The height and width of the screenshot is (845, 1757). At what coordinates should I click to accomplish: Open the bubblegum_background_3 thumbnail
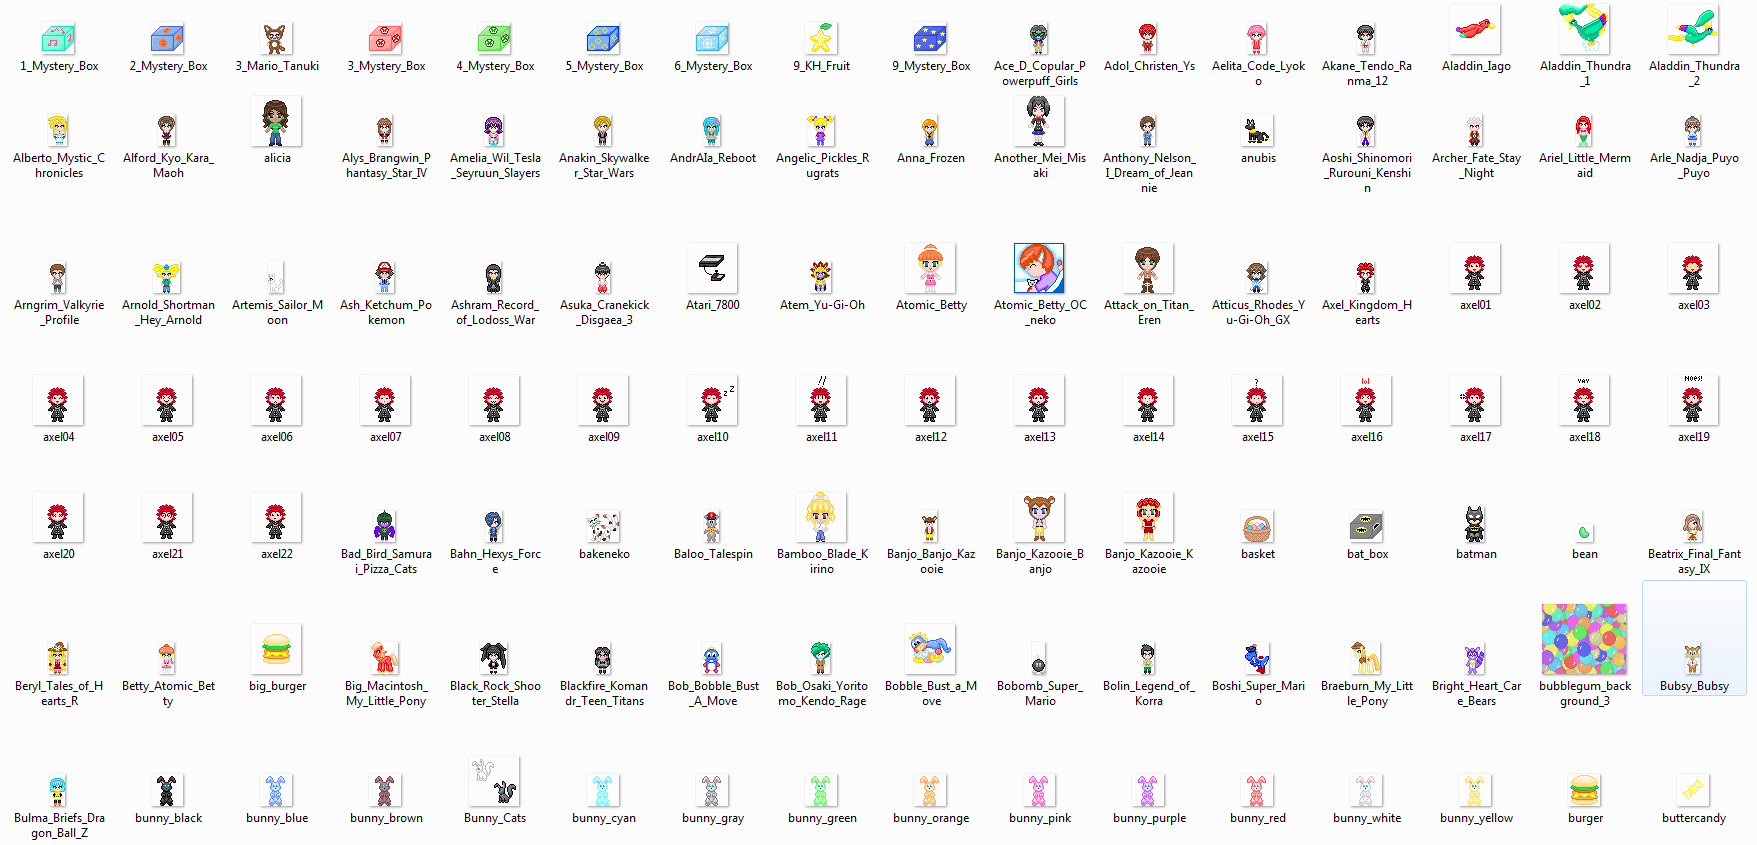tap(1584, 639)
